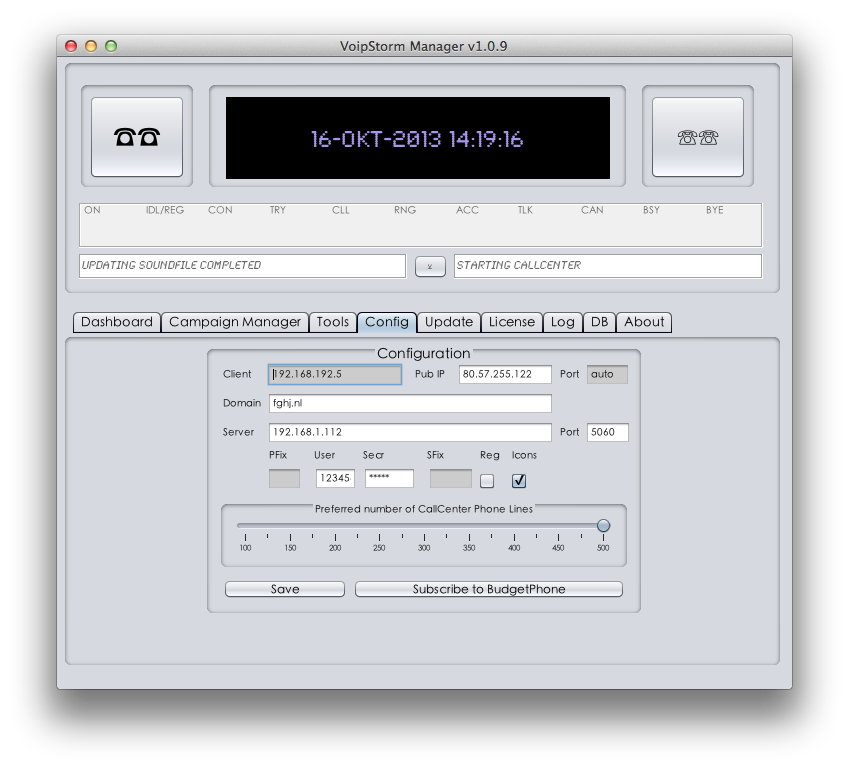Click the Domain input field
849x768 pixels.
410,403
